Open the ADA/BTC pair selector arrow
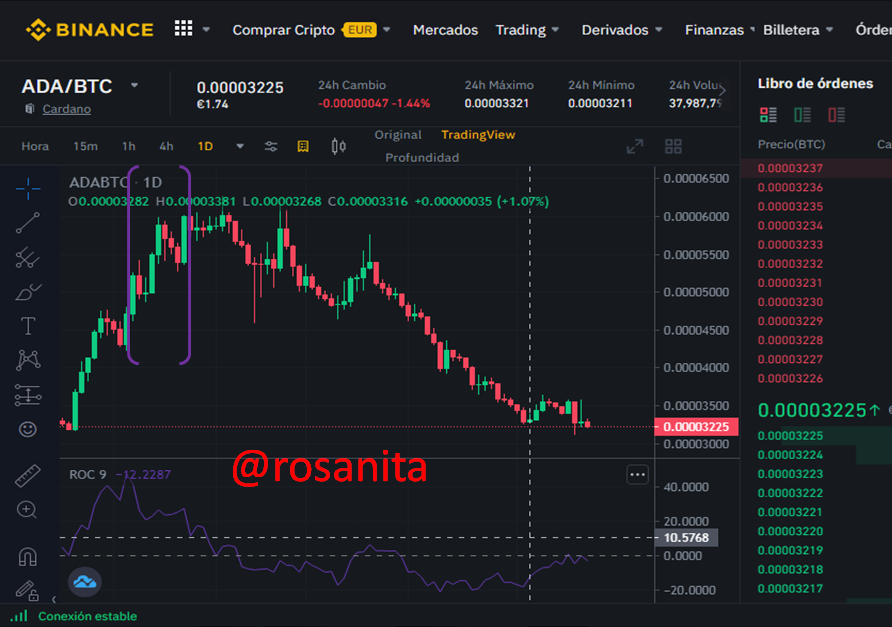 134,85
